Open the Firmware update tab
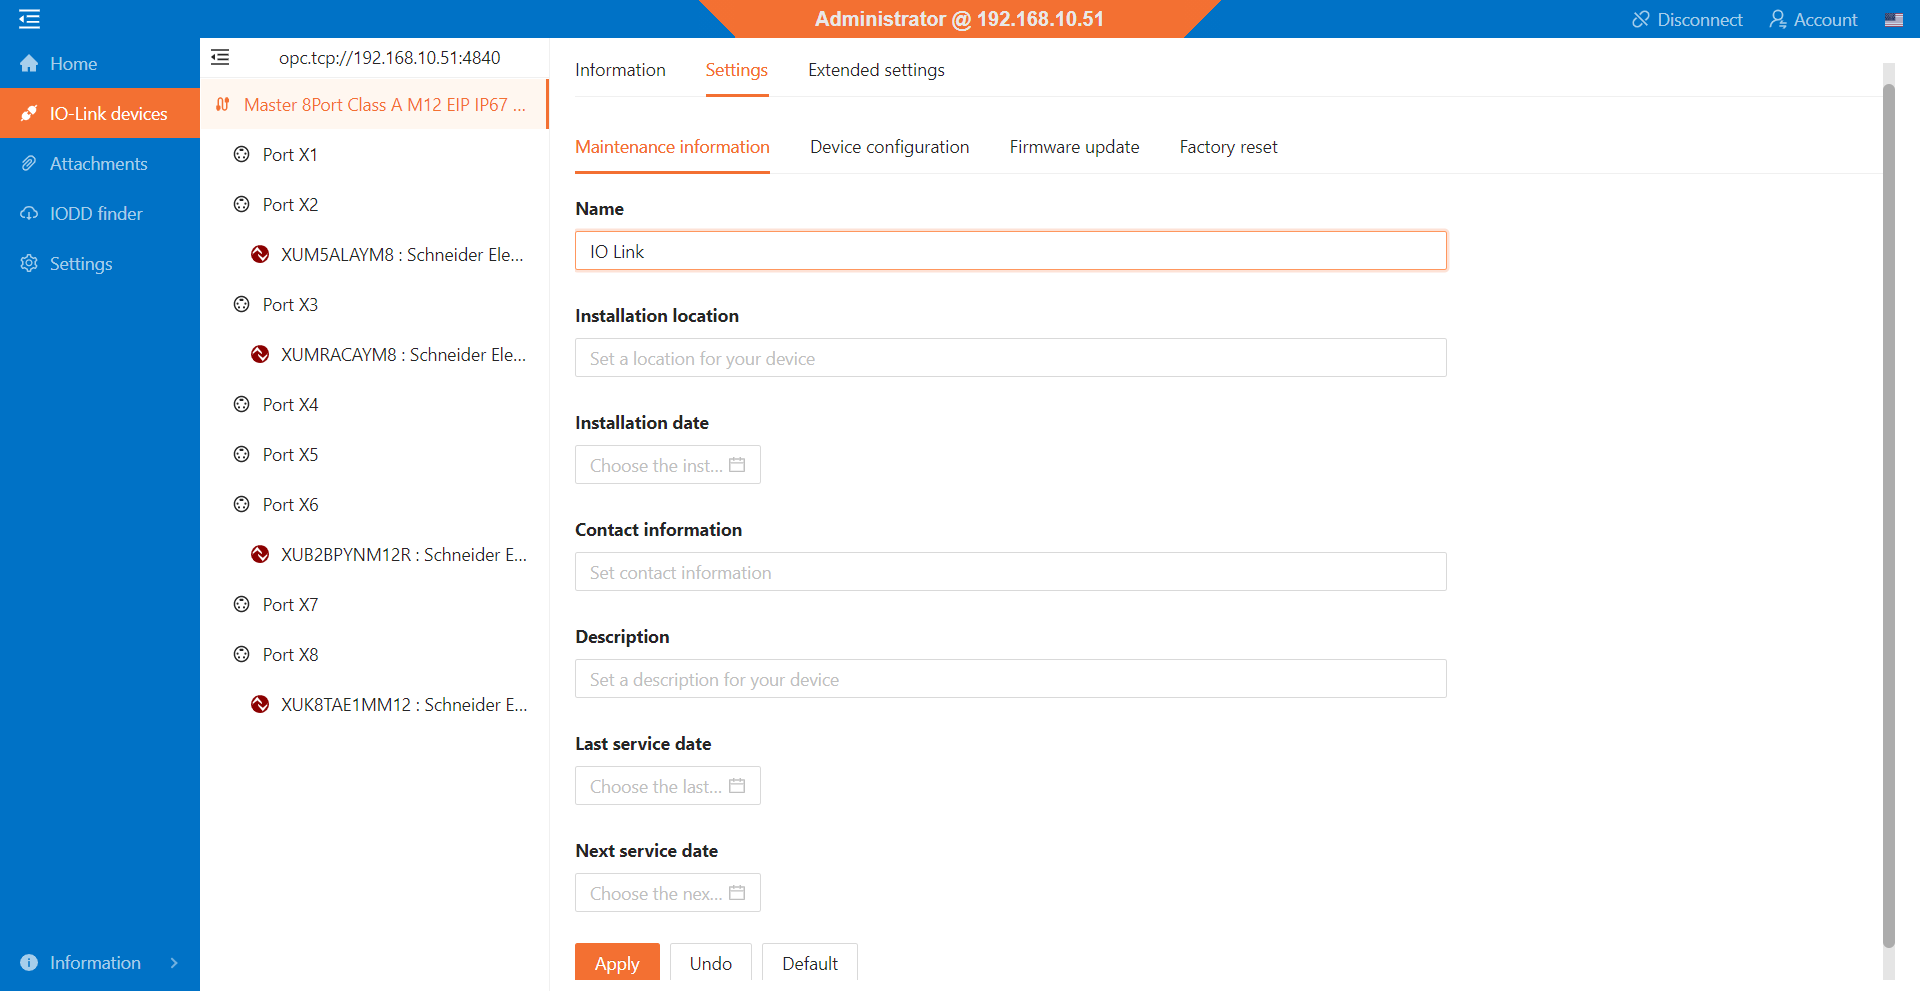Image resolution: width=1920 pixels, height=991 pixels. click(x=1074, y=147)
